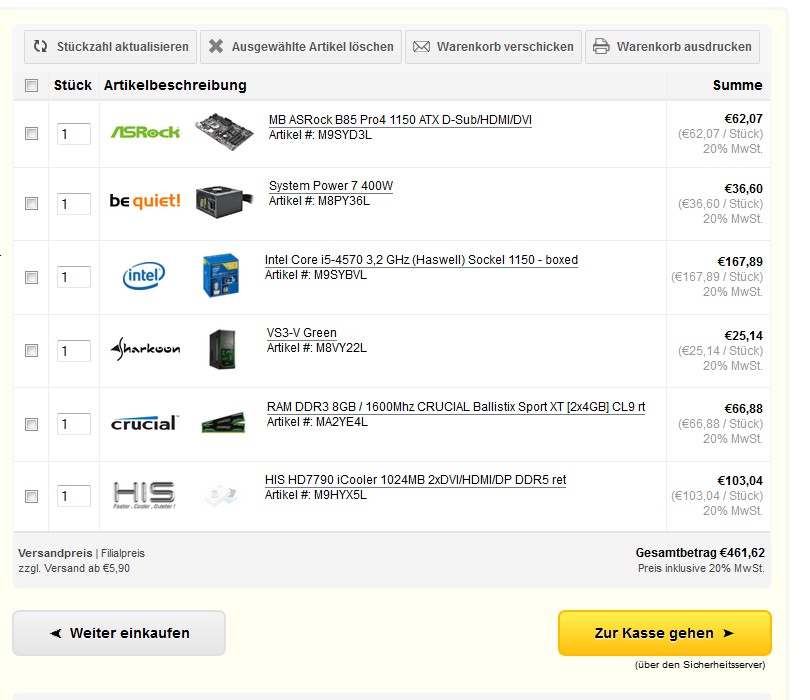The width and height of the screenshot is (810, 700).
Task: Switch to Filialpreis price view
Action: [x=123, y=553]
